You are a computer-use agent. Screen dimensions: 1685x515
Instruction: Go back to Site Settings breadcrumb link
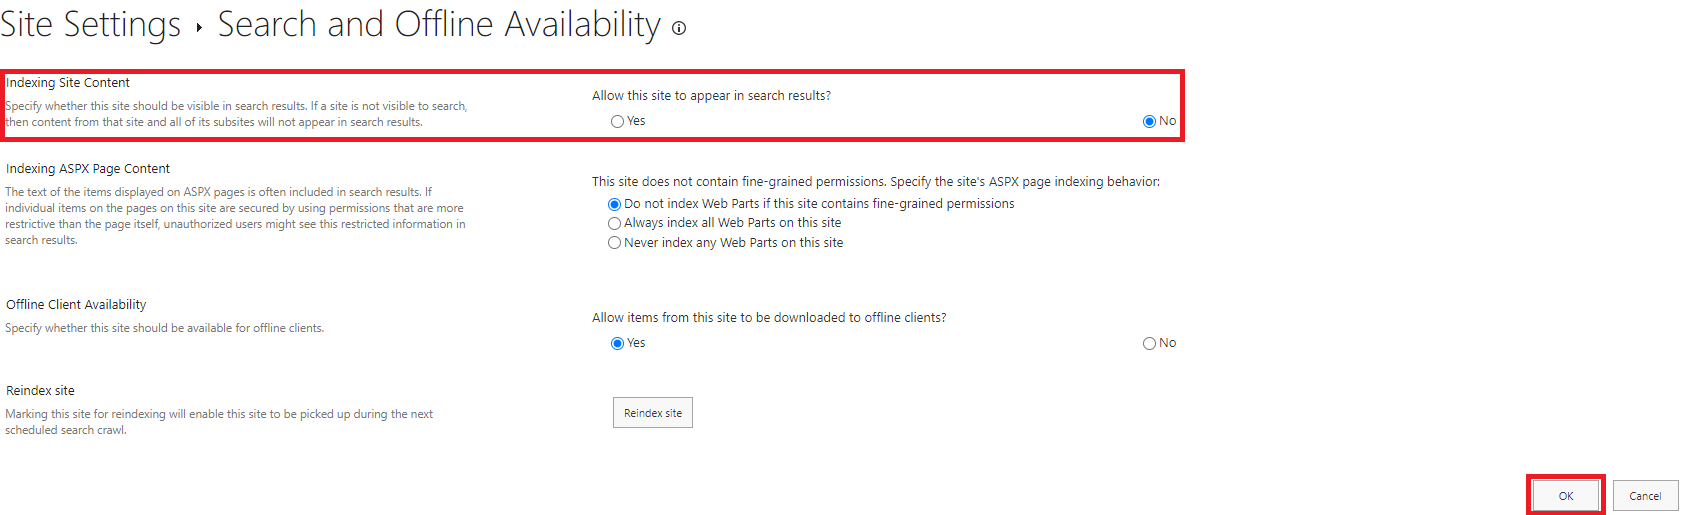pos(90,24)
